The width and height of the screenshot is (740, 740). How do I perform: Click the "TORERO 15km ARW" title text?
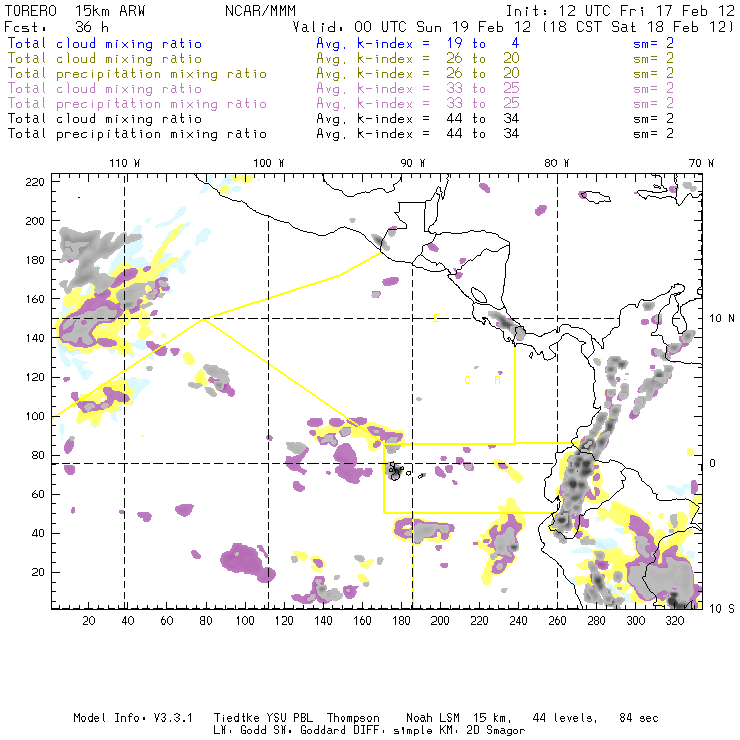[75, 11]
